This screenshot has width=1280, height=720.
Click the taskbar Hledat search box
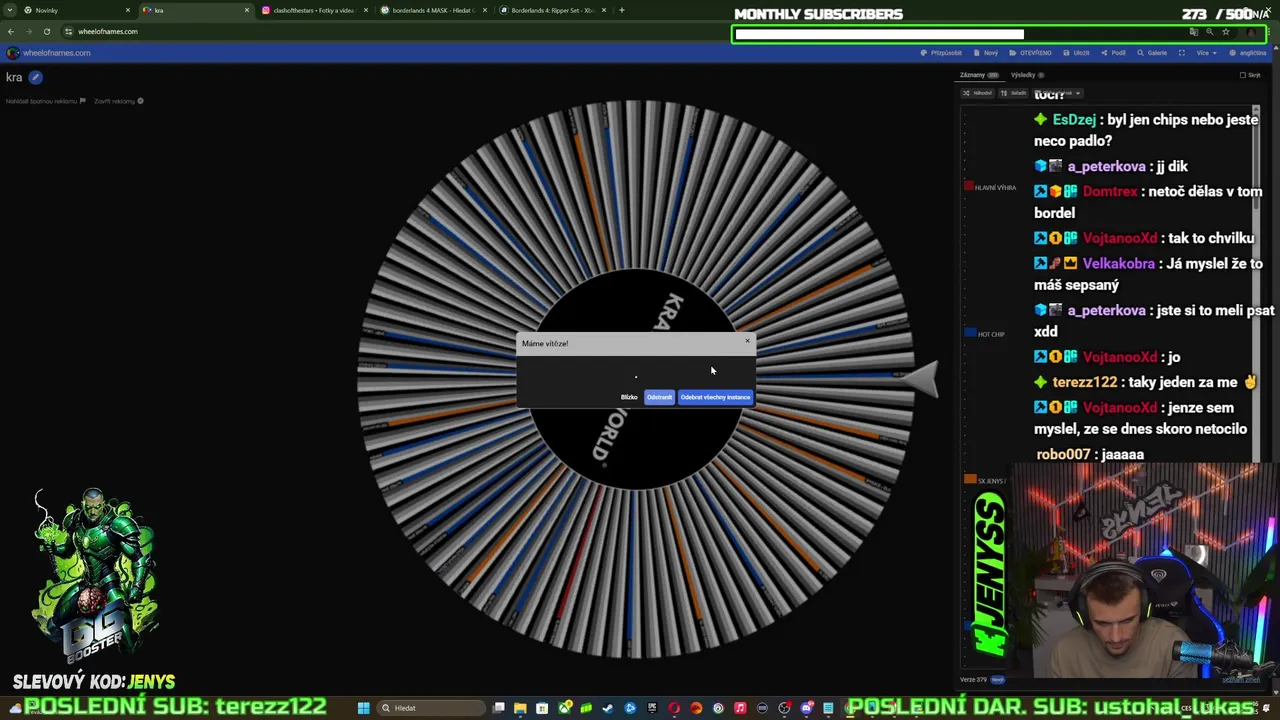tap(430, 708)
